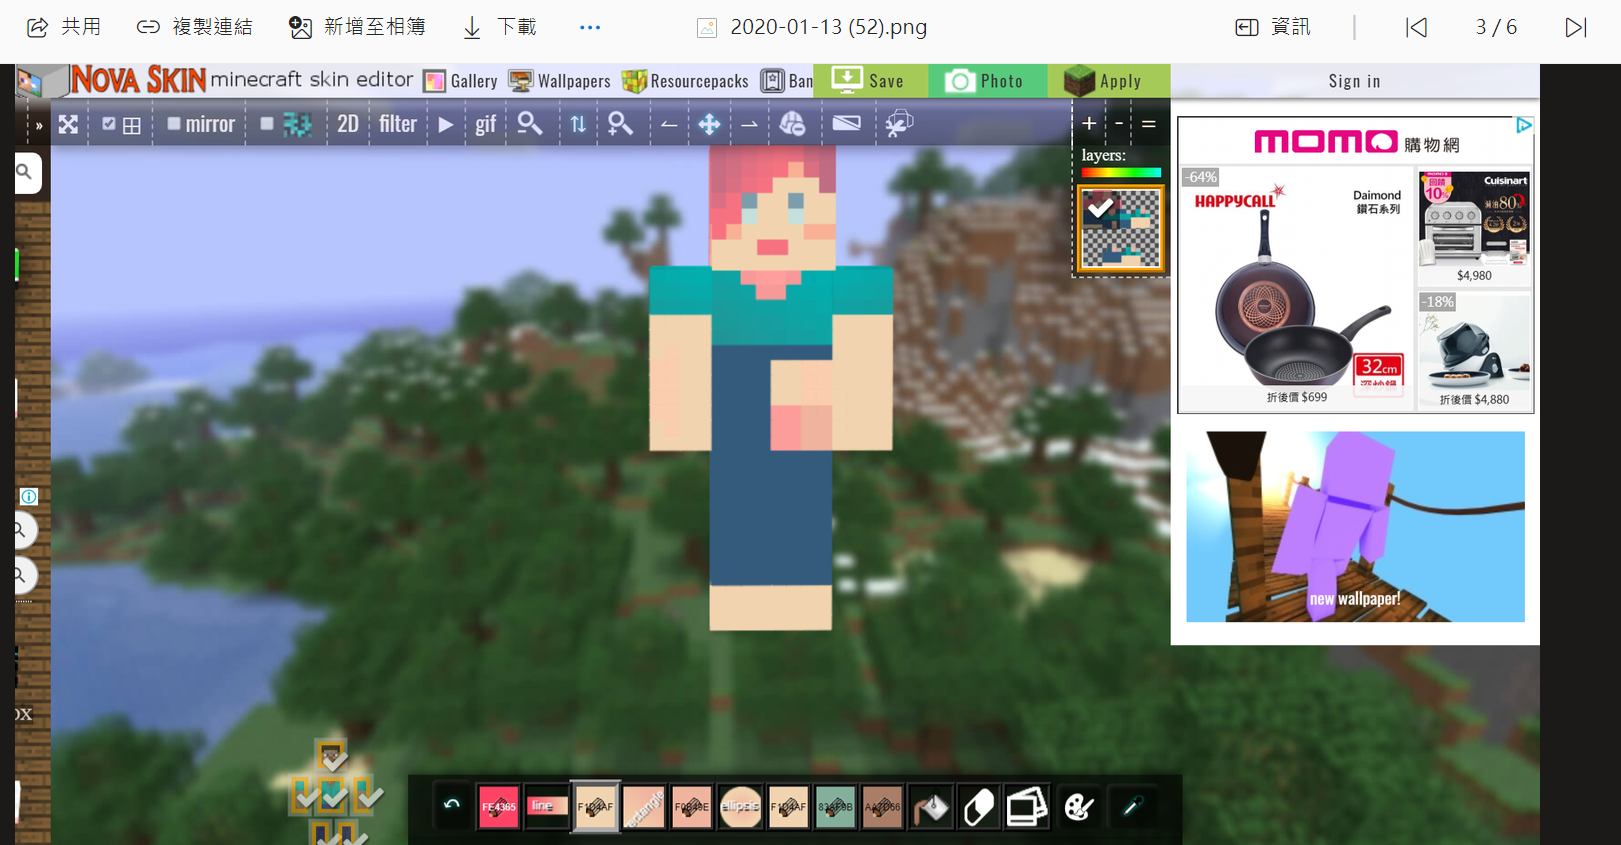Toggle layer visibility checkmark in layers panel

1100,207
